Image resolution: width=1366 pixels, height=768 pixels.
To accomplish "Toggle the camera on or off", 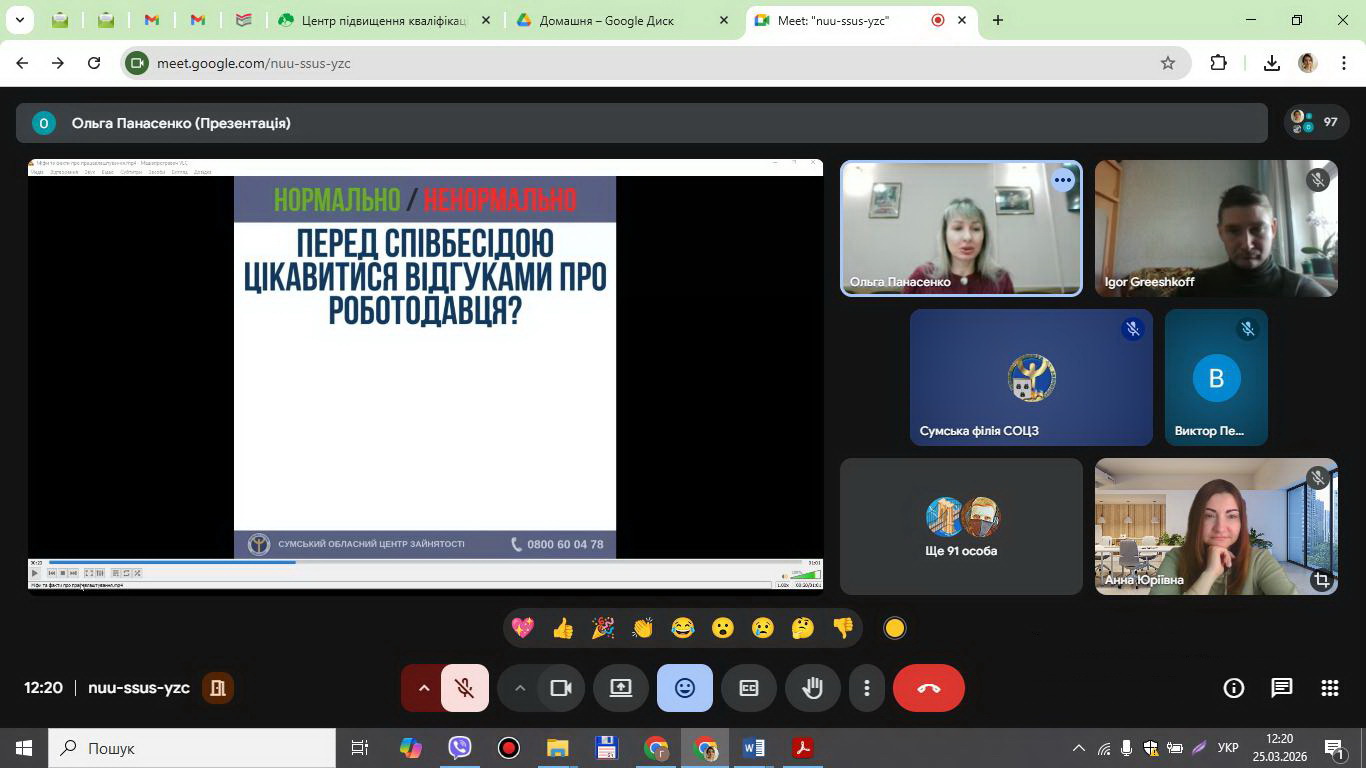I will pyautogui.click(x=561, y=688).
